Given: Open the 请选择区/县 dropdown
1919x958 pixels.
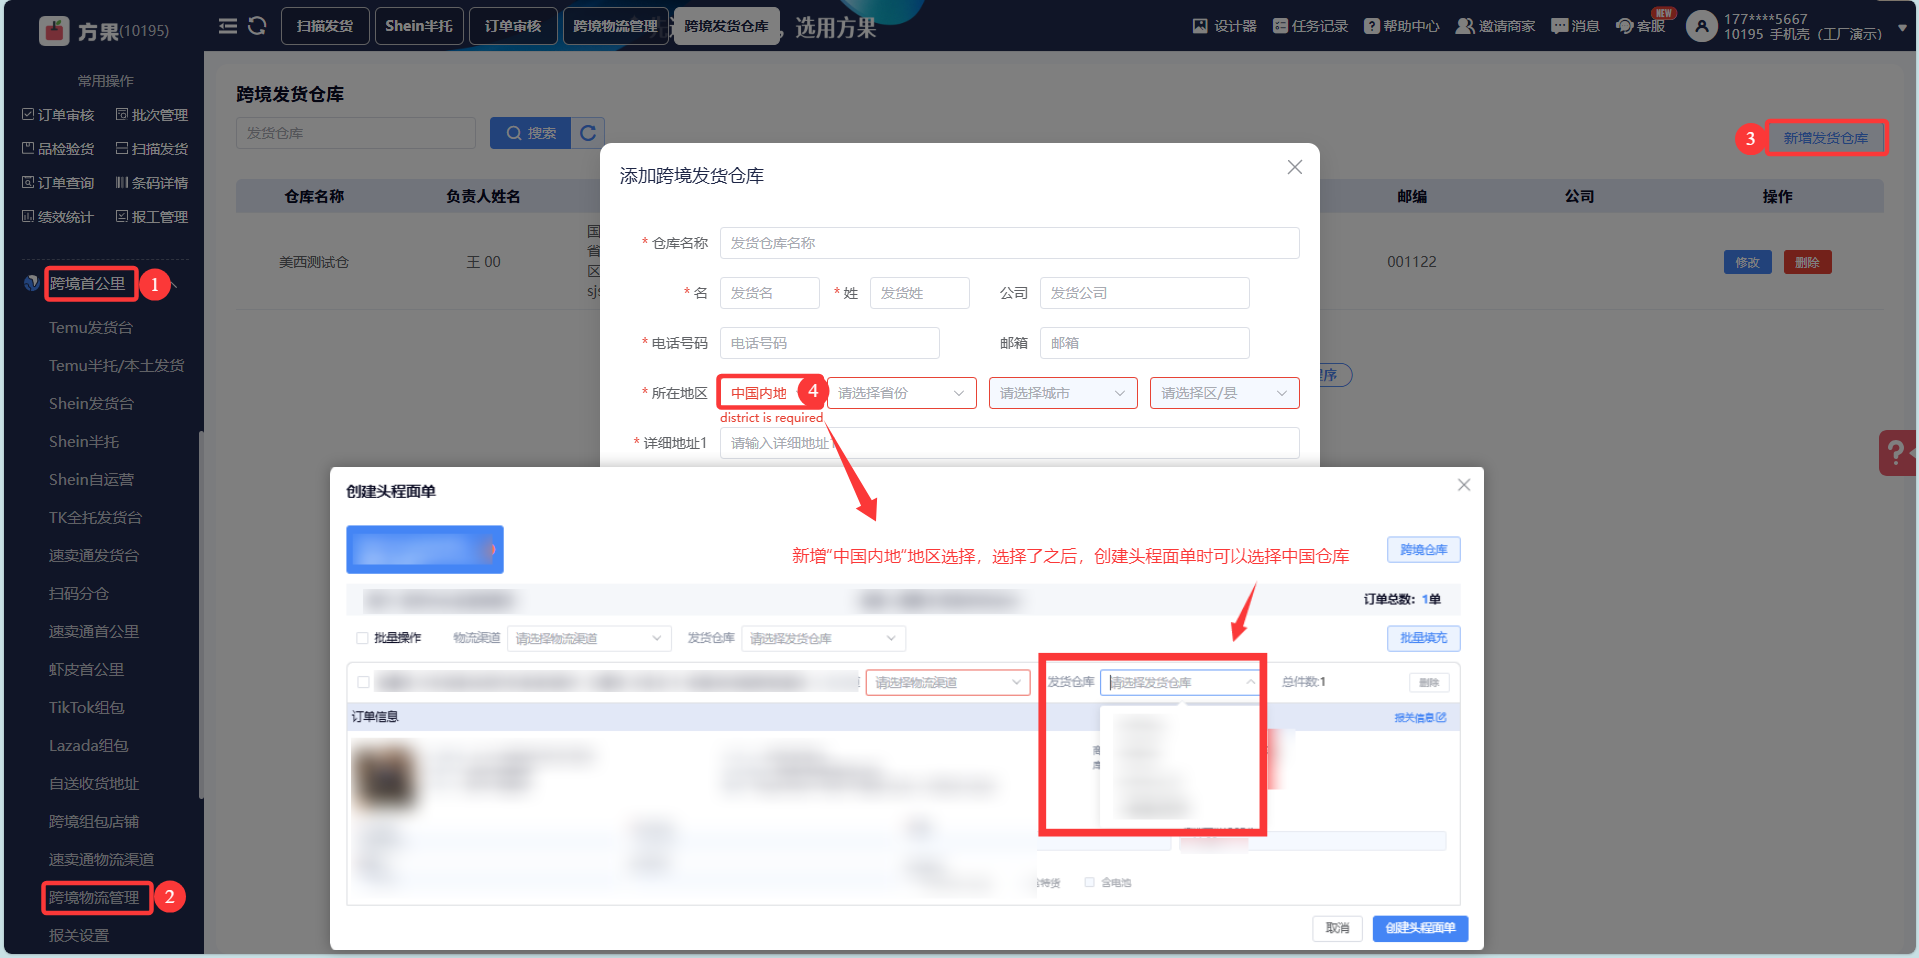Looking at the screenshot, I should pyautogui.click(x=1224, y=393).
